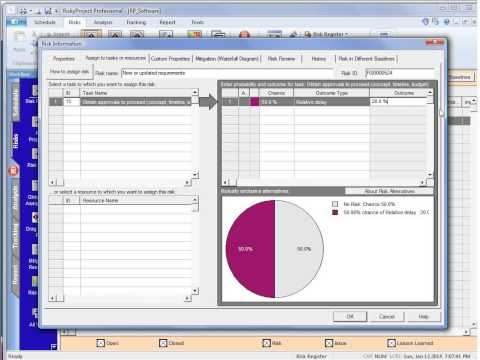This screenshot has height=360, width=480.
Task: Go to the Risk Review tab
Action: (x=281, y=59)
